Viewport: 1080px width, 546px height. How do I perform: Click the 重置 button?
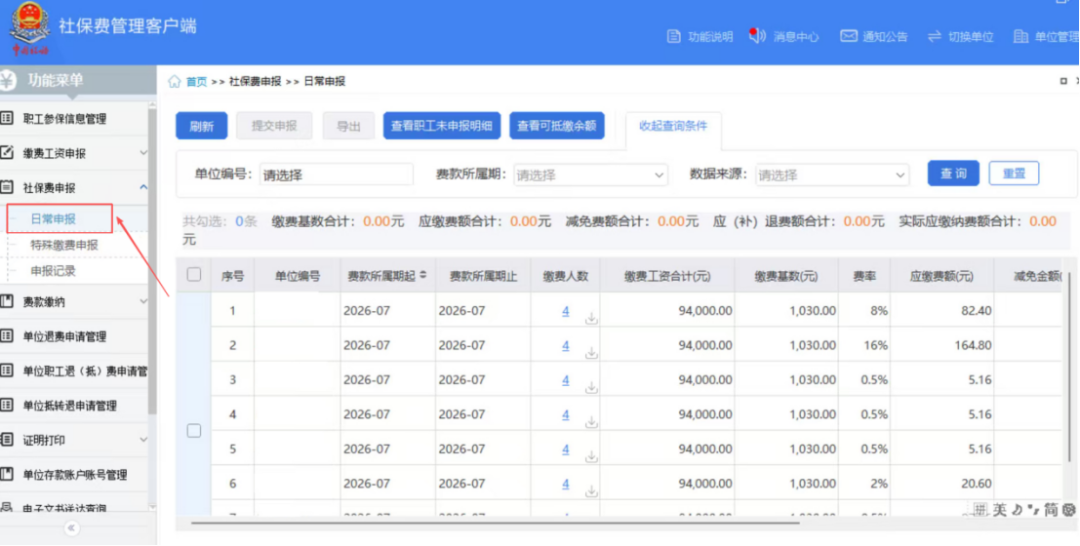(1014, 174)
